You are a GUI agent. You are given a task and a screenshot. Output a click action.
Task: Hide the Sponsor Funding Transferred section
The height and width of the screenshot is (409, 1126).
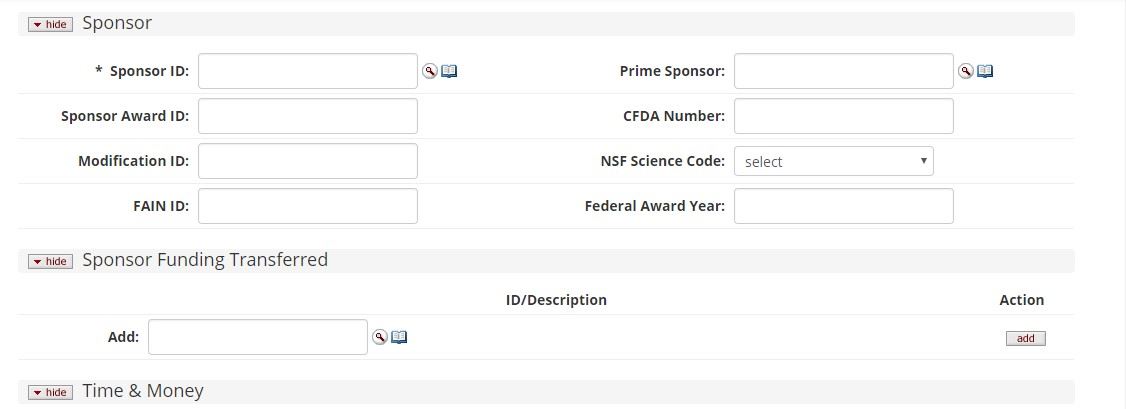(x=50, y=261)
